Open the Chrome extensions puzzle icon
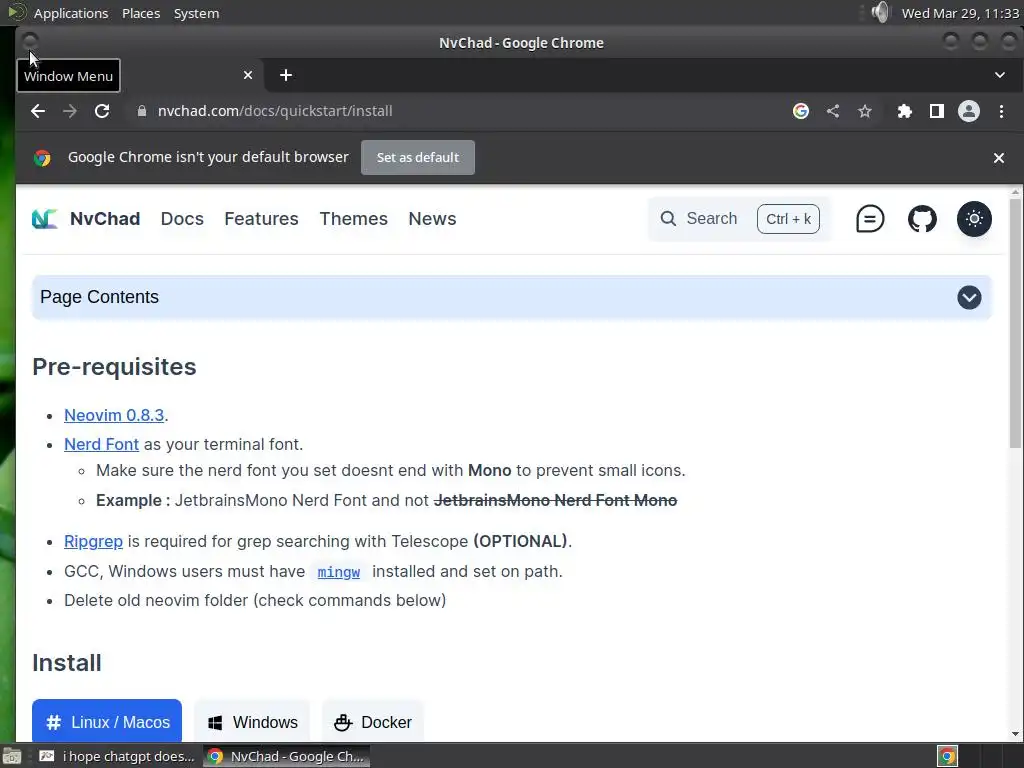The width and height of the screenshot is (1024, 768). (x=904, y=111)
